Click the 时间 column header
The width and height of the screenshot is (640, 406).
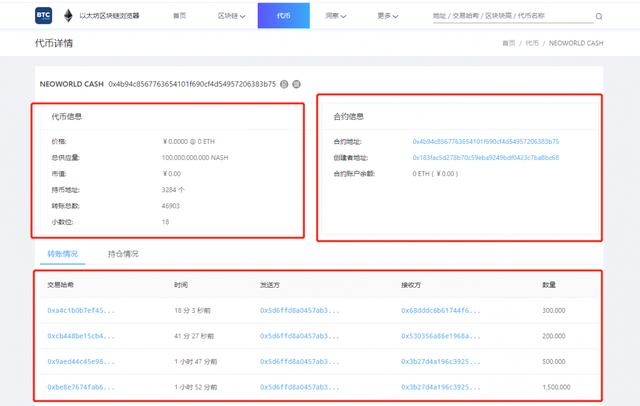(x=181, y=285)
